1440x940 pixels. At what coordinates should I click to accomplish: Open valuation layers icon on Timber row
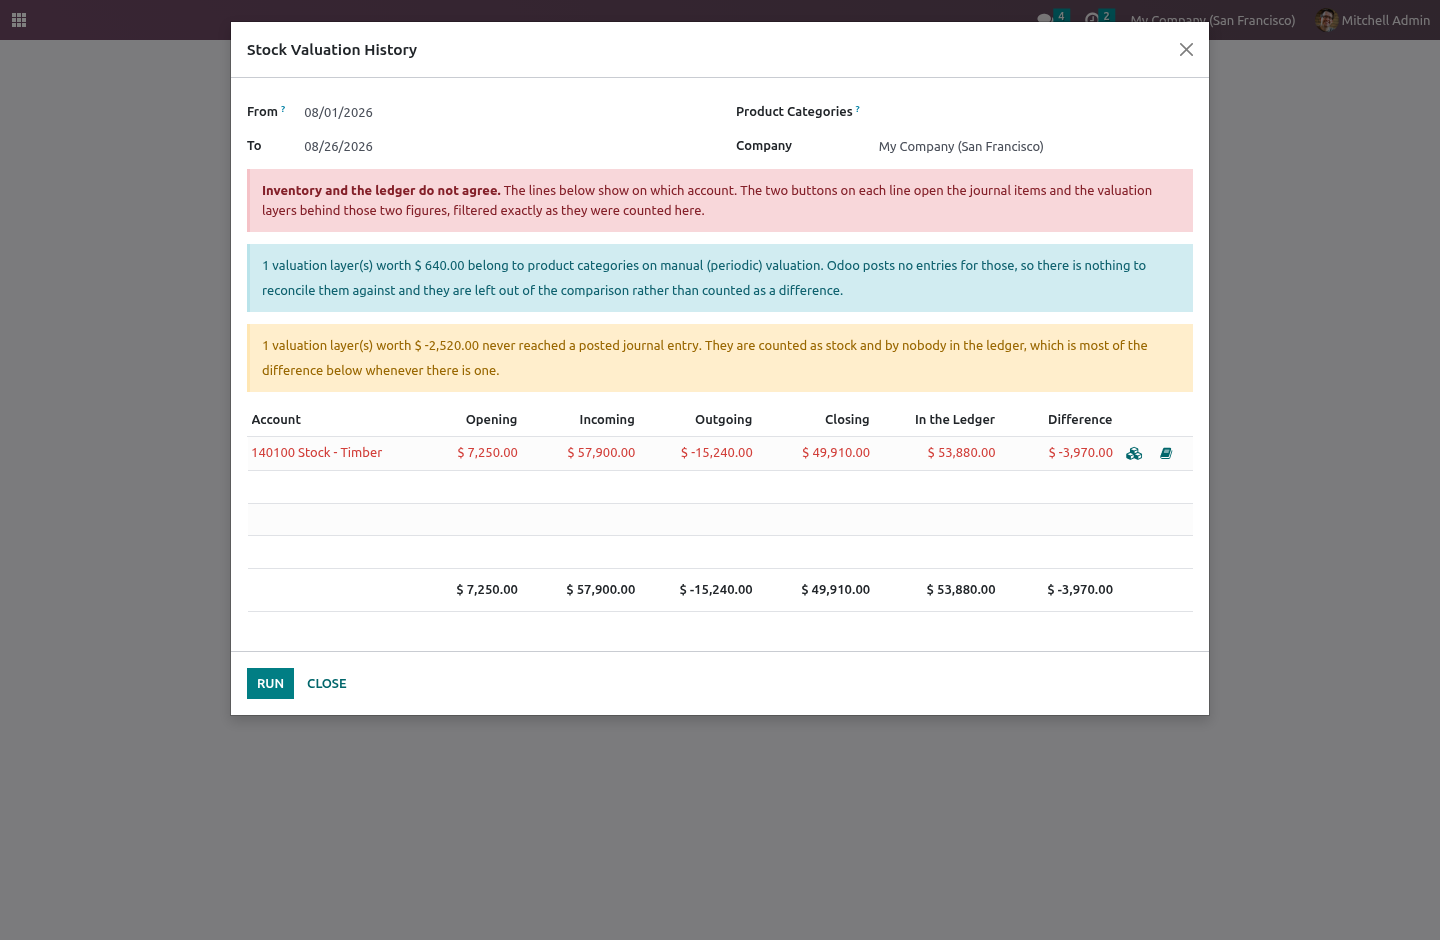(x=1134, y=453)
